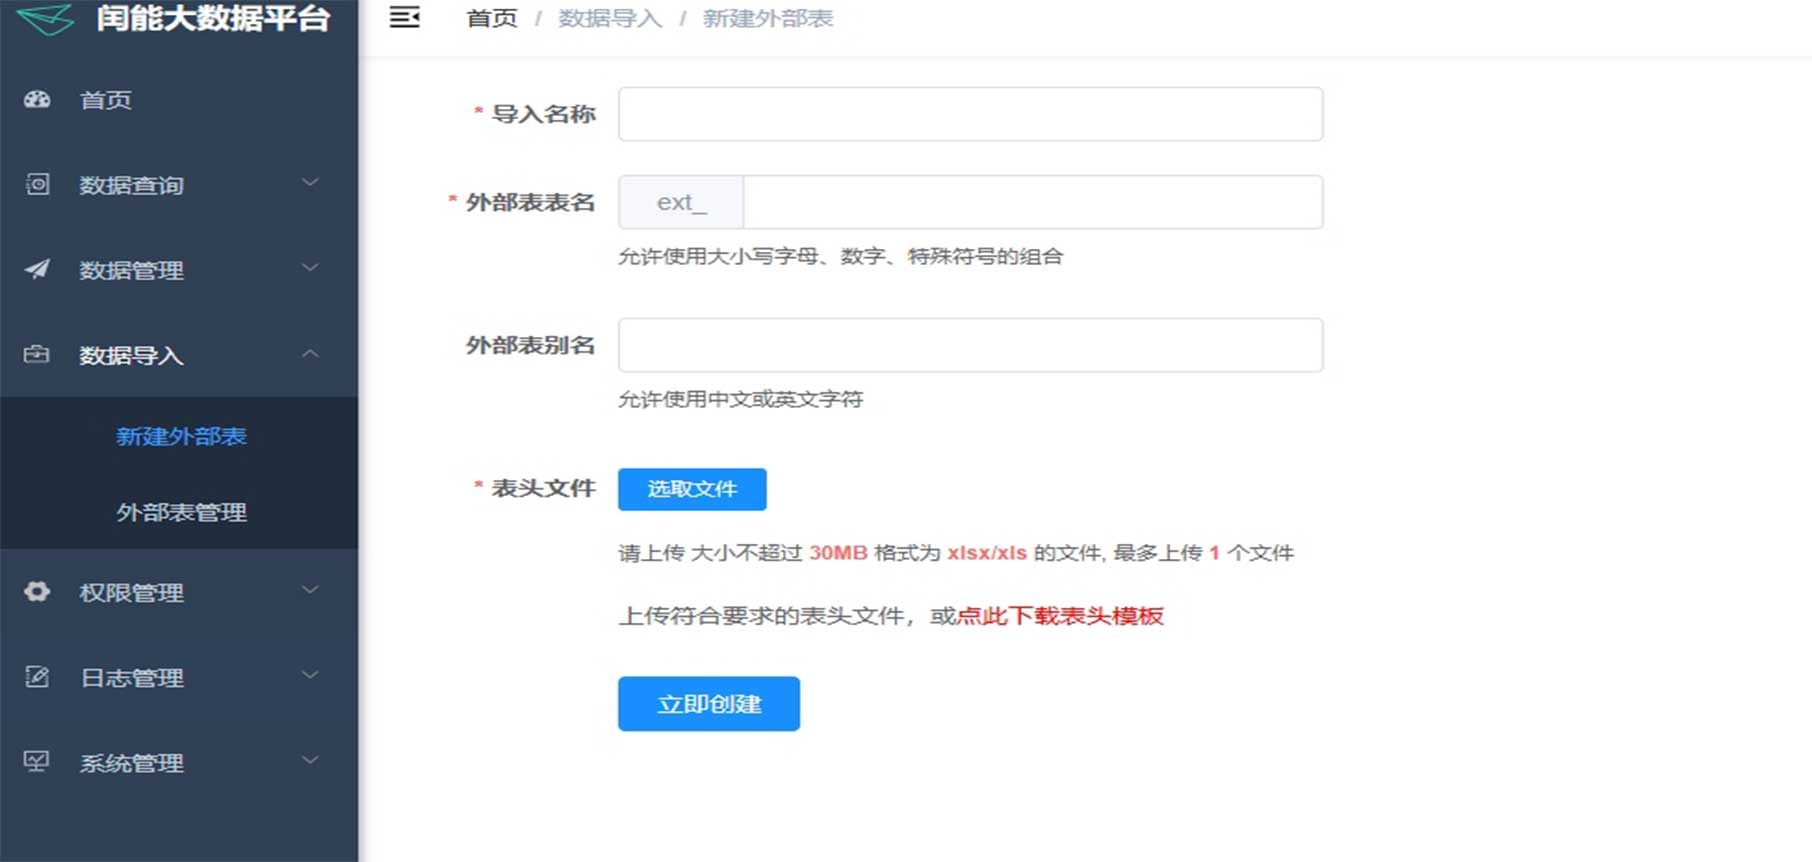Click the platform logo icon
The height and width of the screenshot is (862, 1812).
[x=45, y=18]
